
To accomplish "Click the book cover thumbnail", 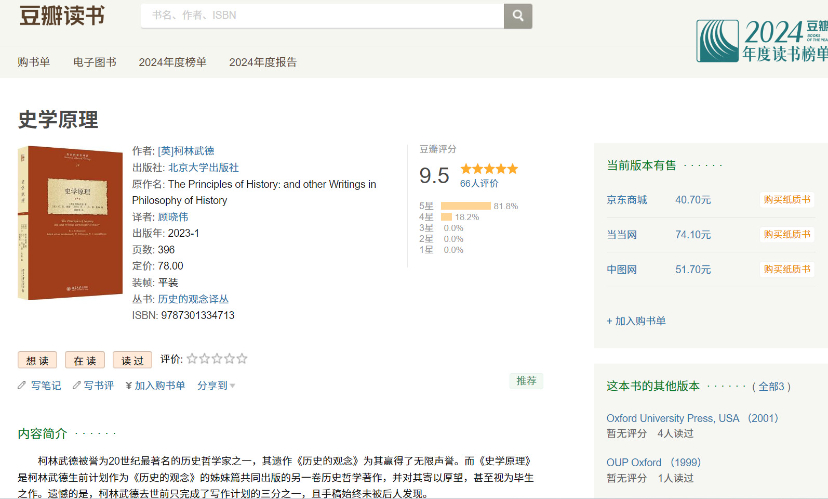I will click(x=70, y=223).
